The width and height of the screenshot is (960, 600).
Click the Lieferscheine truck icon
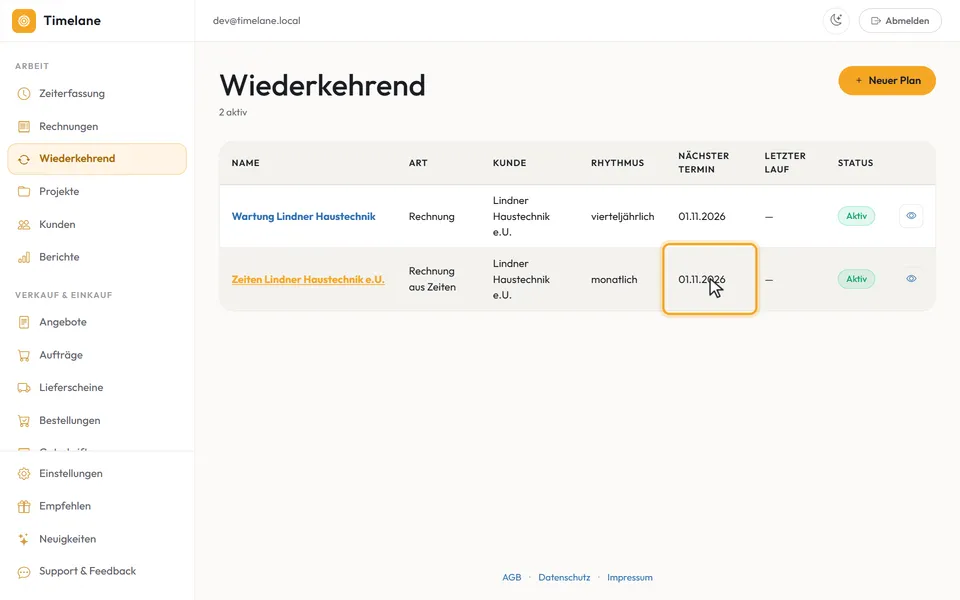(x=24, y=388)
